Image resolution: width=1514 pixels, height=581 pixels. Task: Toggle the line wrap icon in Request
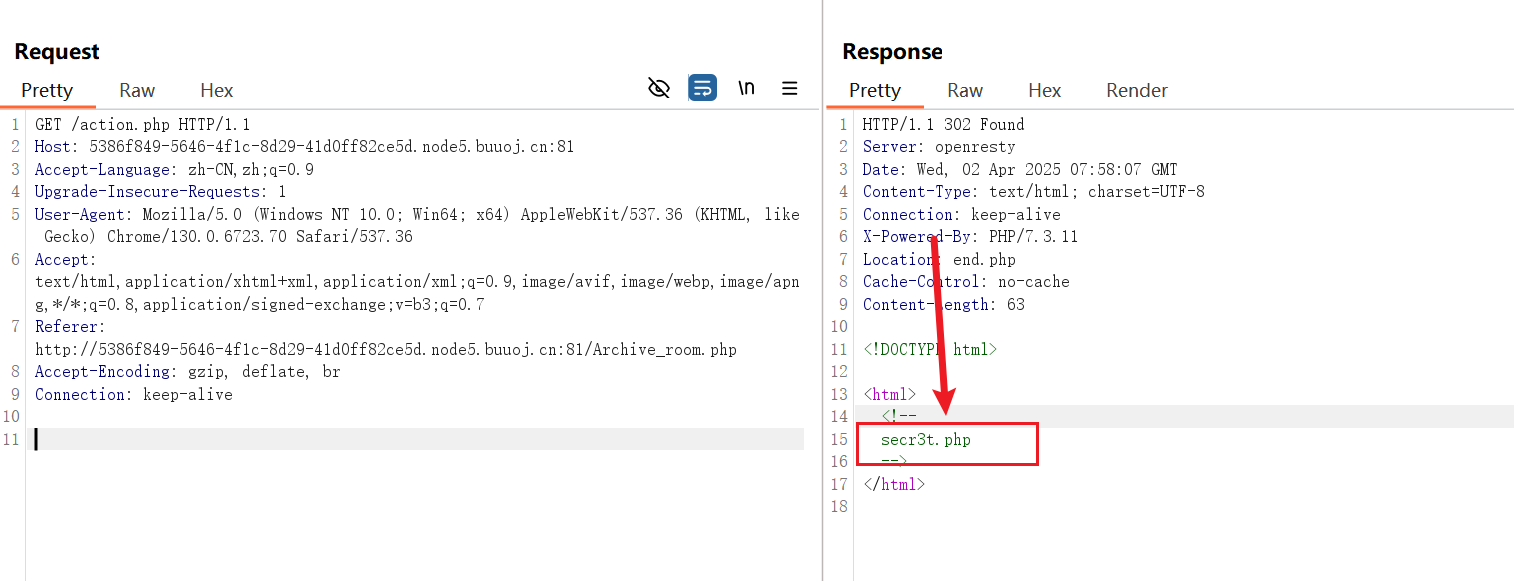pos(703,88)
